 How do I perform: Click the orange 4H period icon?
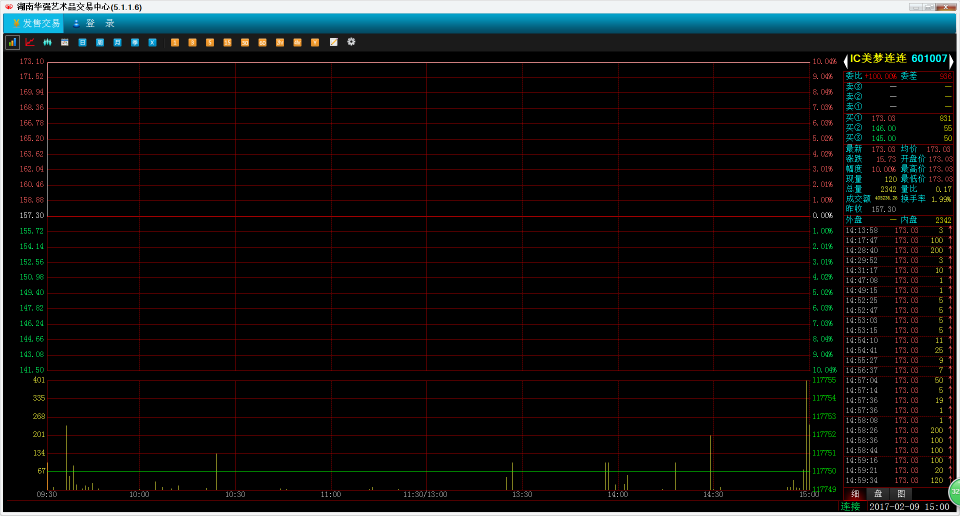[x=298, y=42]
